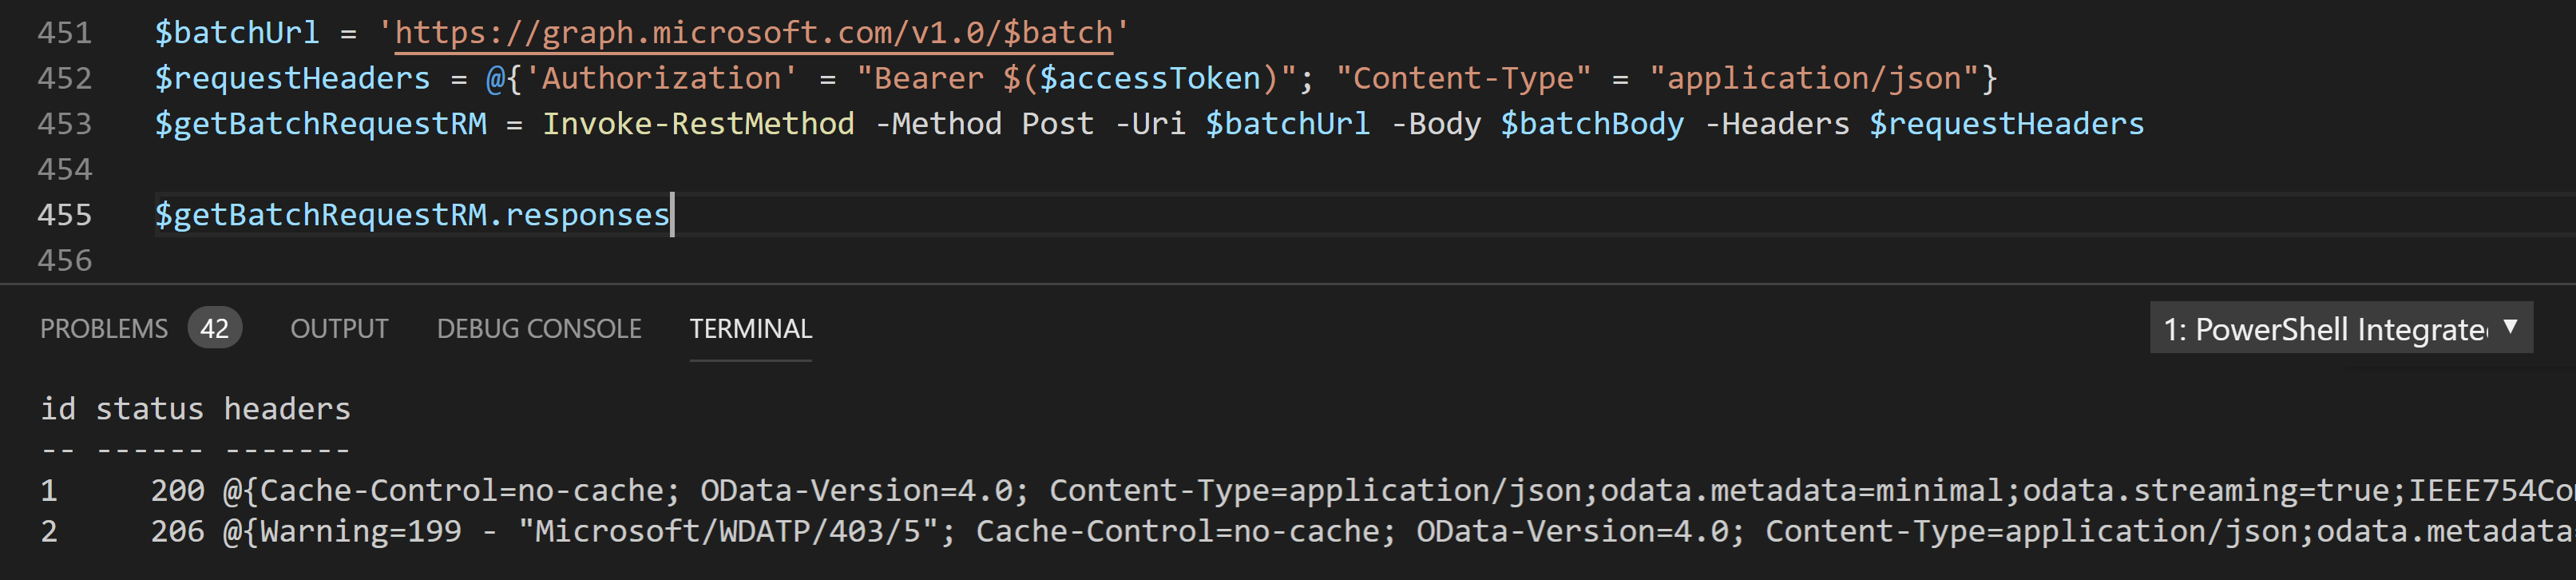Select the Invoke-RestMethod cmdlet text
This screenshot has height=580, width=2576.
[698, 123]
